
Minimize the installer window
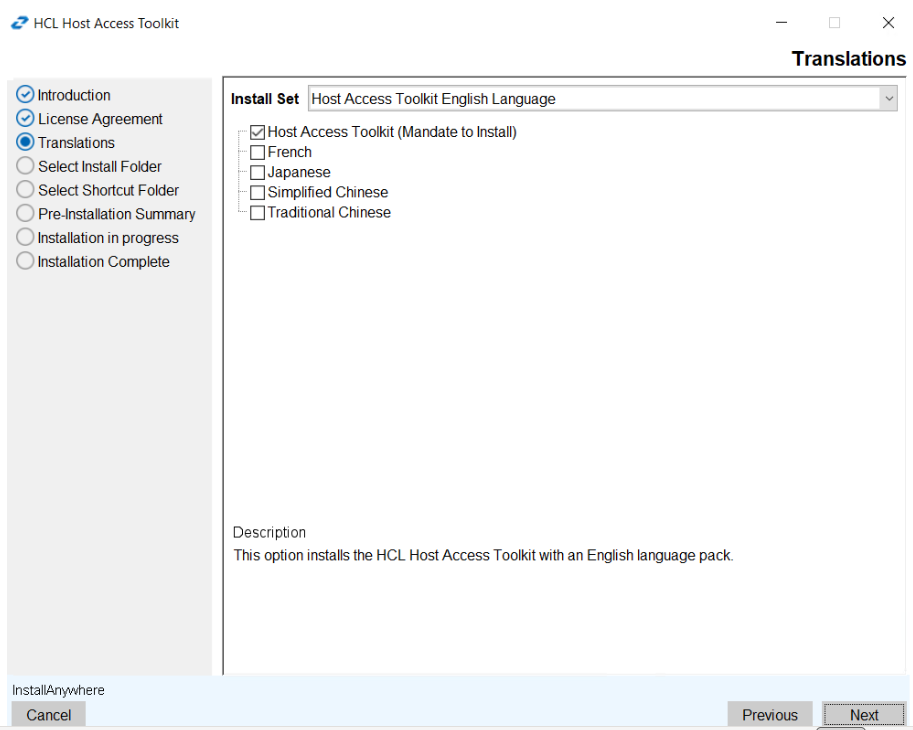click(x=781, y=23)
